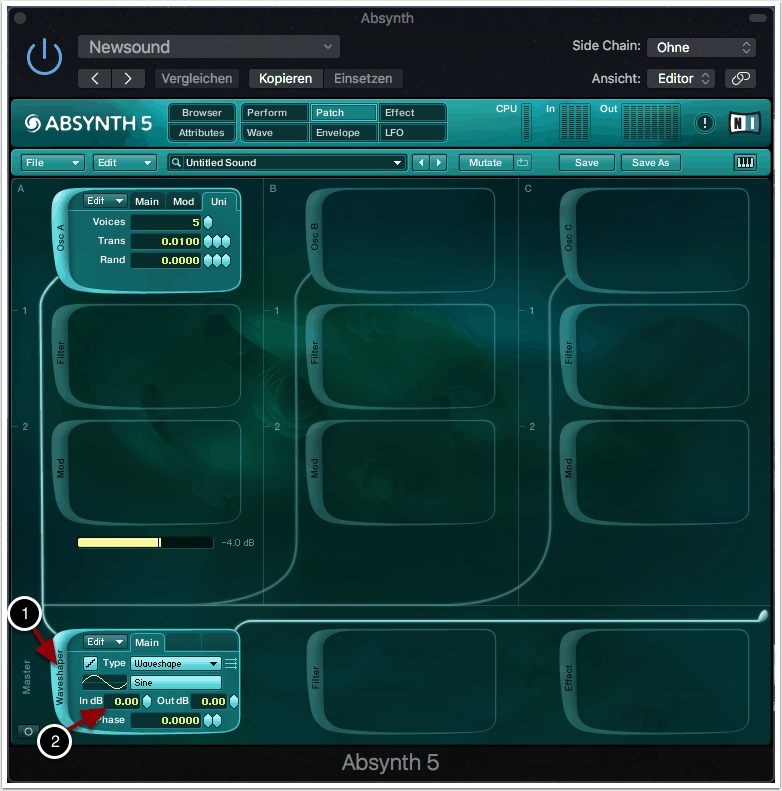Click the random mutate icon beside Mutate

523,162
